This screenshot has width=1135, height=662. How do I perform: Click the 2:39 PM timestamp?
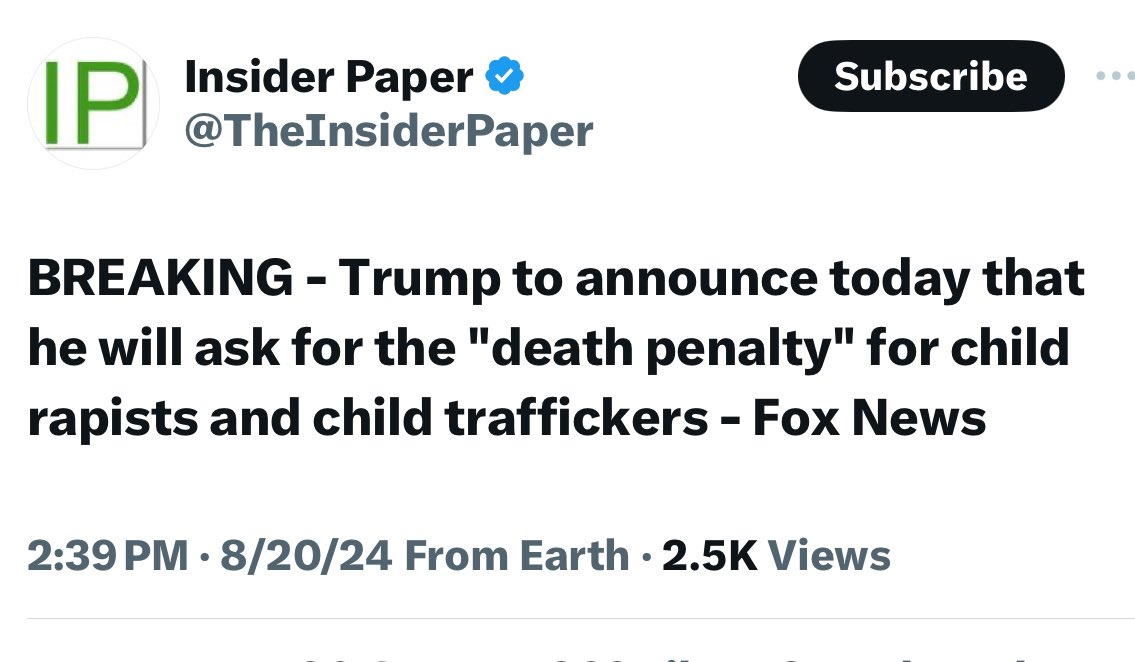pos(108,555)
